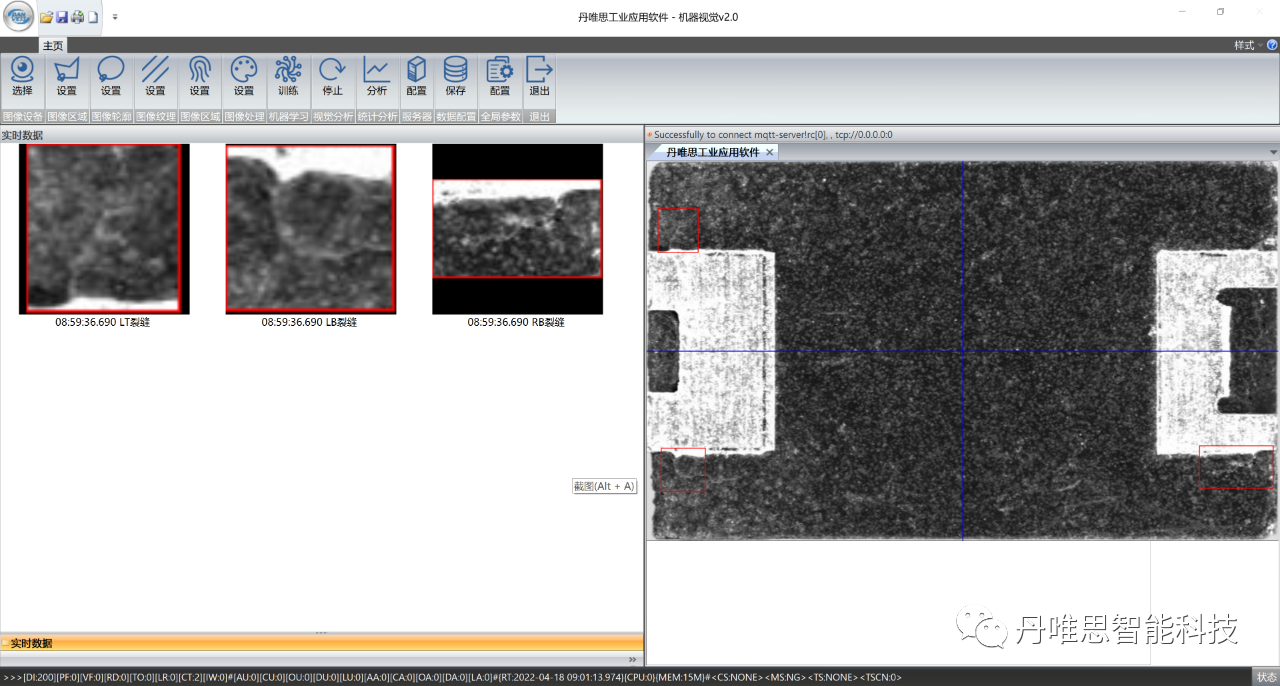Open the server-tower 配置 button
The height and width of the screenshot is (686, 1280).
pos(417,77)
